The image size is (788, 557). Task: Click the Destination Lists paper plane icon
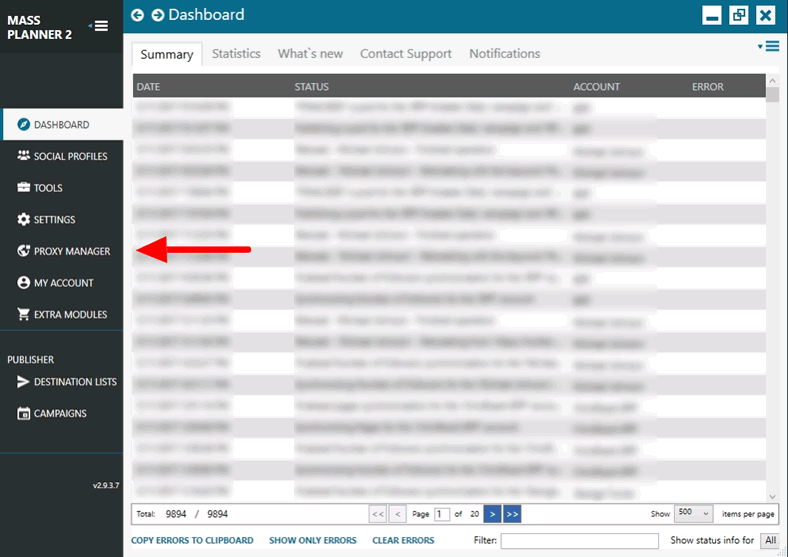click(x=24, y=382)
